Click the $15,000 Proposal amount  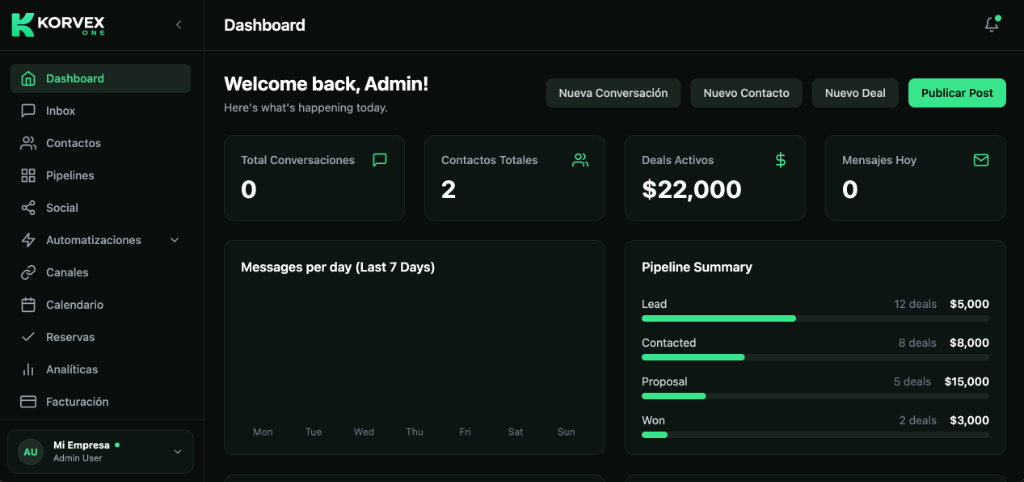point(967,381)
